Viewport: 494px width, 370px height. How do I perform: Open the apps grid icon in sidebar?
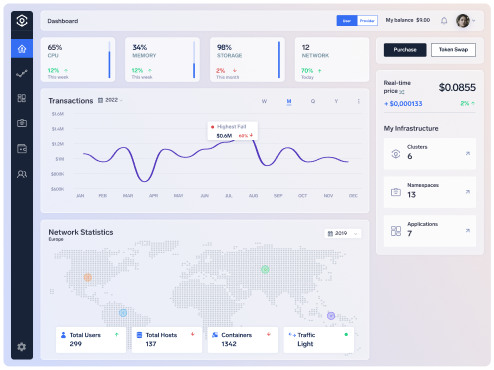(x=22, y=98)
